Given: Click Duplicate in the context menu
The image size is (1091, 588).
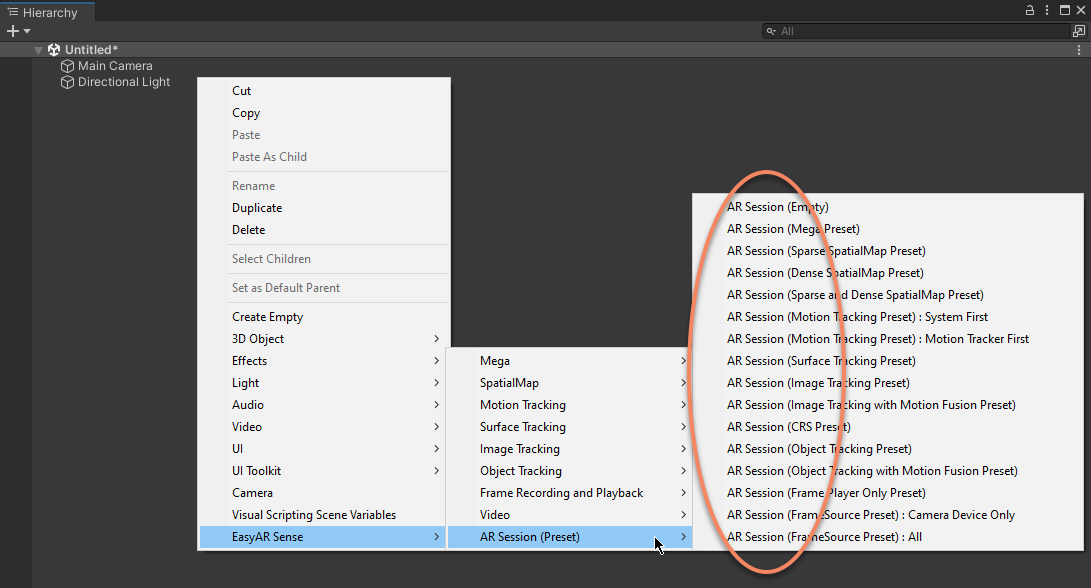Looking at the screenshot, I should (257, 208).
